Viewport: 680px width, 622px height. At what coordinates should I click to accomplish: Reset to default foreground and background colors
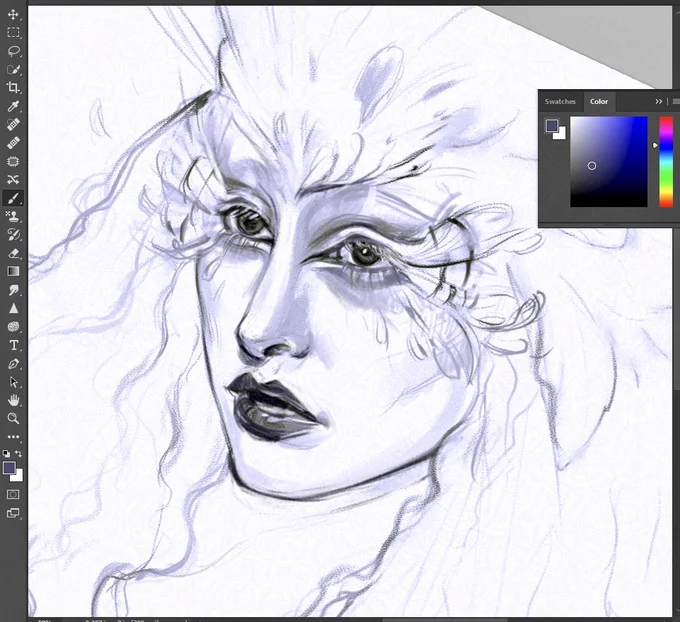click(x=6, y=454)
